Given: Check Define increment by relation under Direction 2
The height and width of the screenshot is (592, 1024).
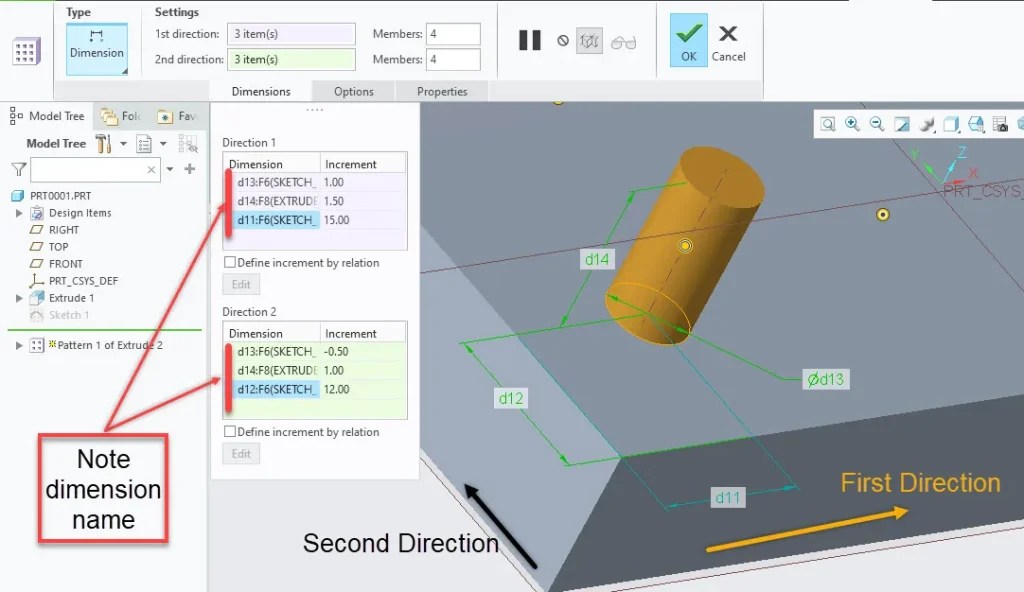Looking at the screenshot, I should point(228,432).
